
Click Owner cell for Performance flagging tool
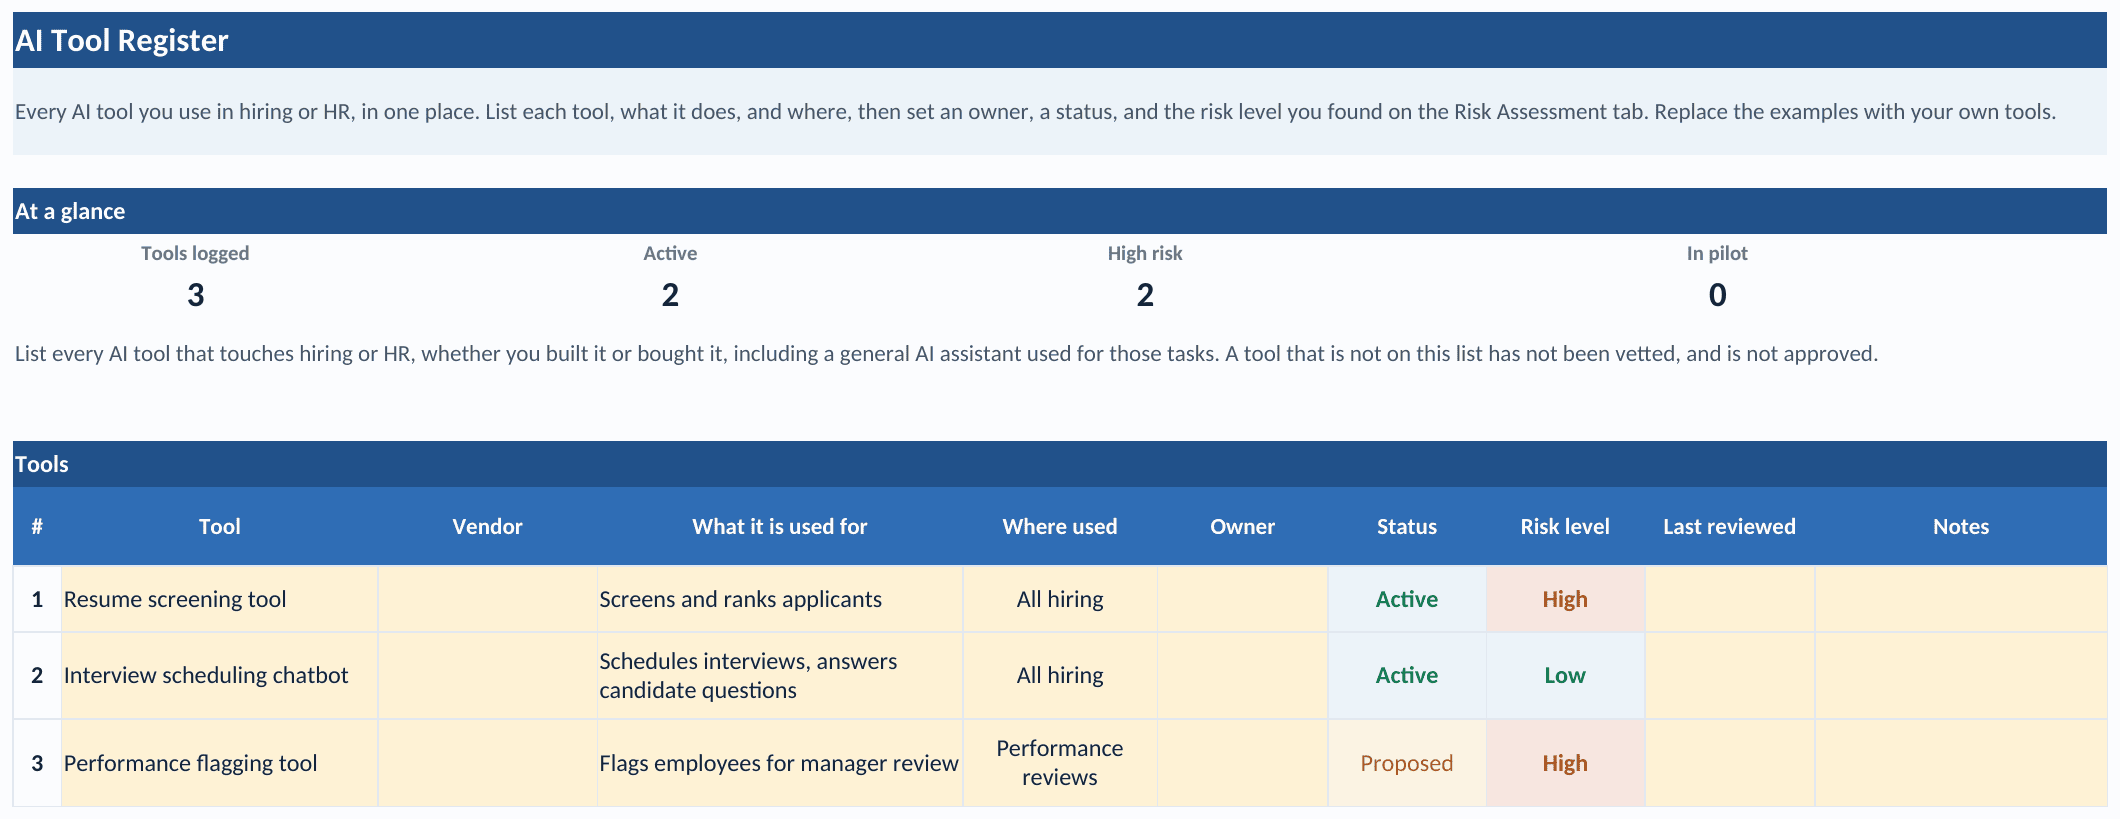(1242, 763)
